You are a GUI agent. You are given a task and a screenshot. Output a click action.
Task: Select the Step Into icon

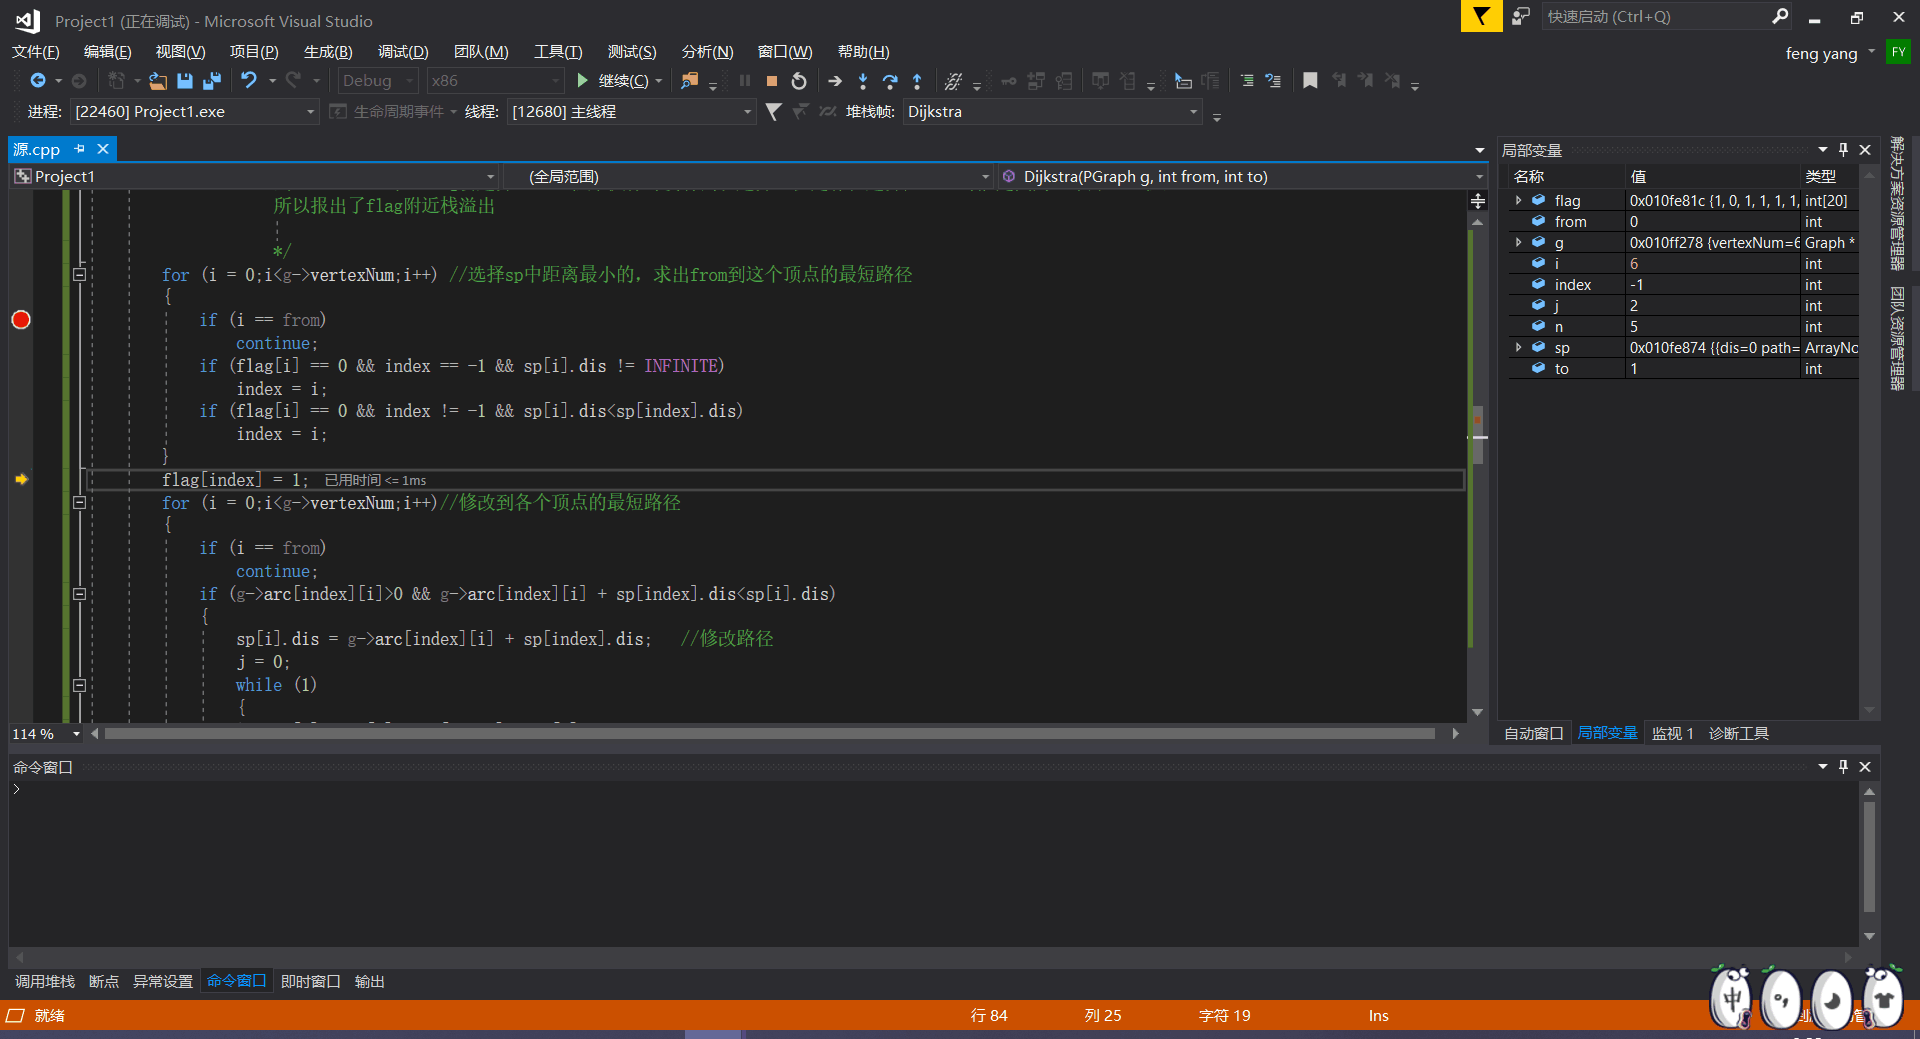[863, 81]
